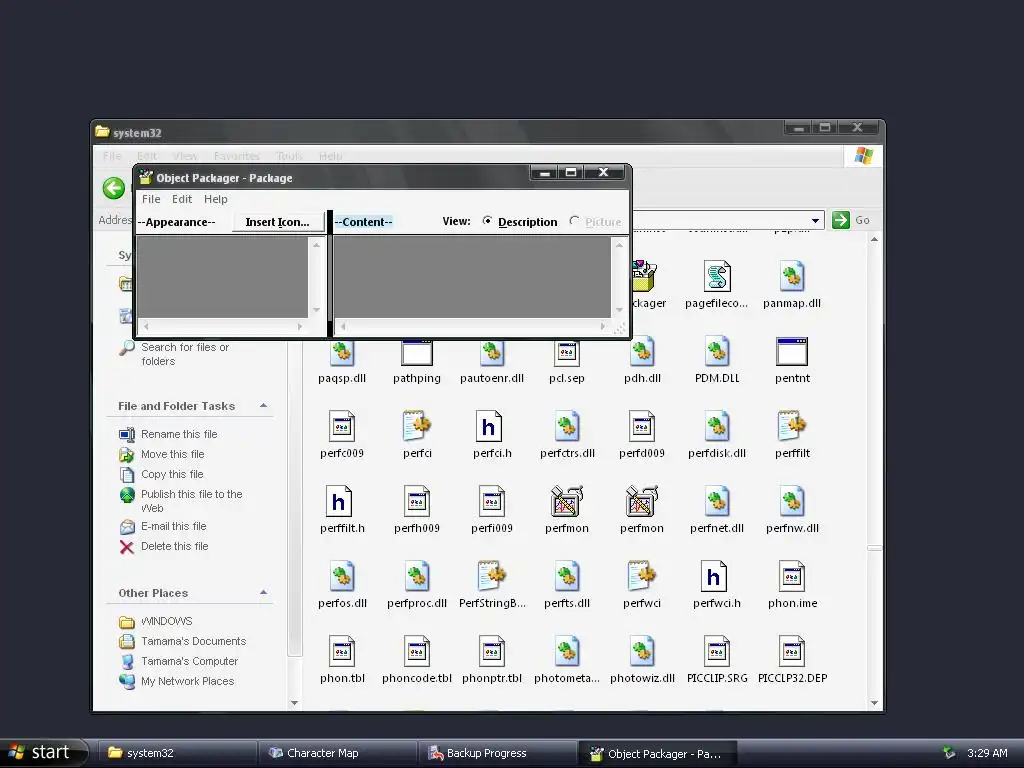Click the Go button next to address bar
Viewport: 1024px width, 768px height.
851,220
